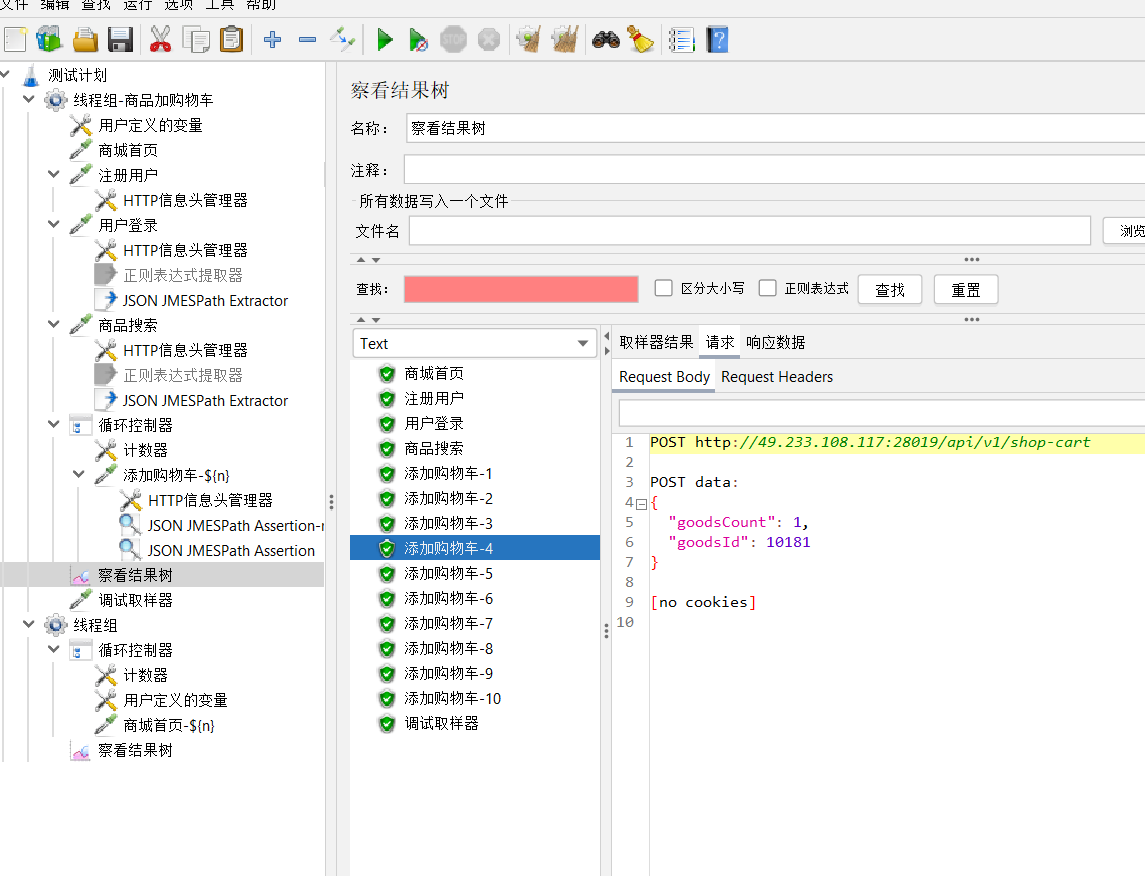Collapse the 测试计划 tree node
The height and width of the screenshot is (876, 1145).
click(5, 74)
